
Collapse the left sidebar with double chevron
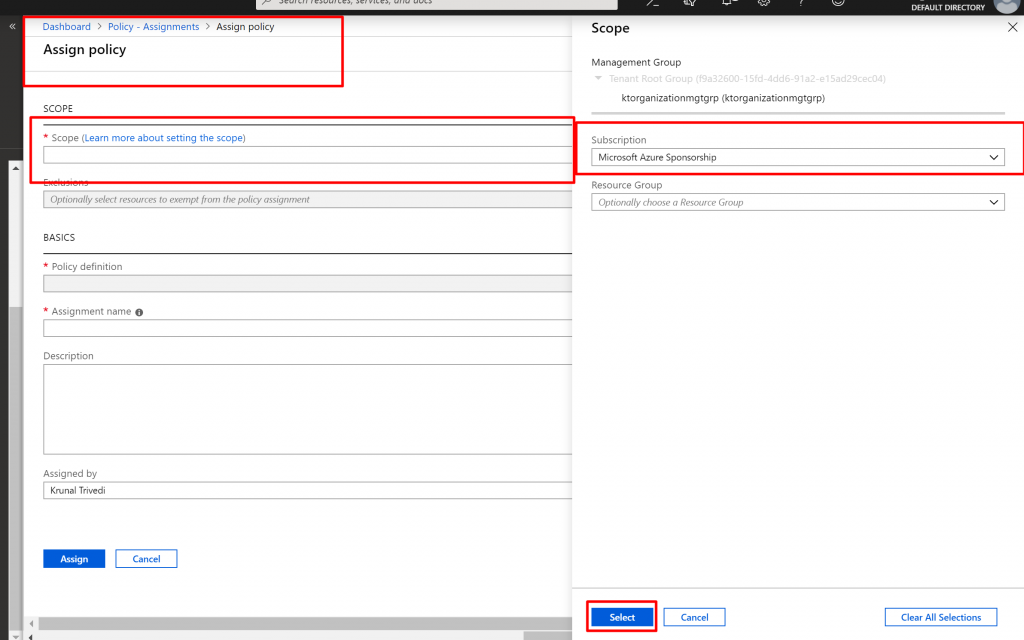[x=12, y=27]
